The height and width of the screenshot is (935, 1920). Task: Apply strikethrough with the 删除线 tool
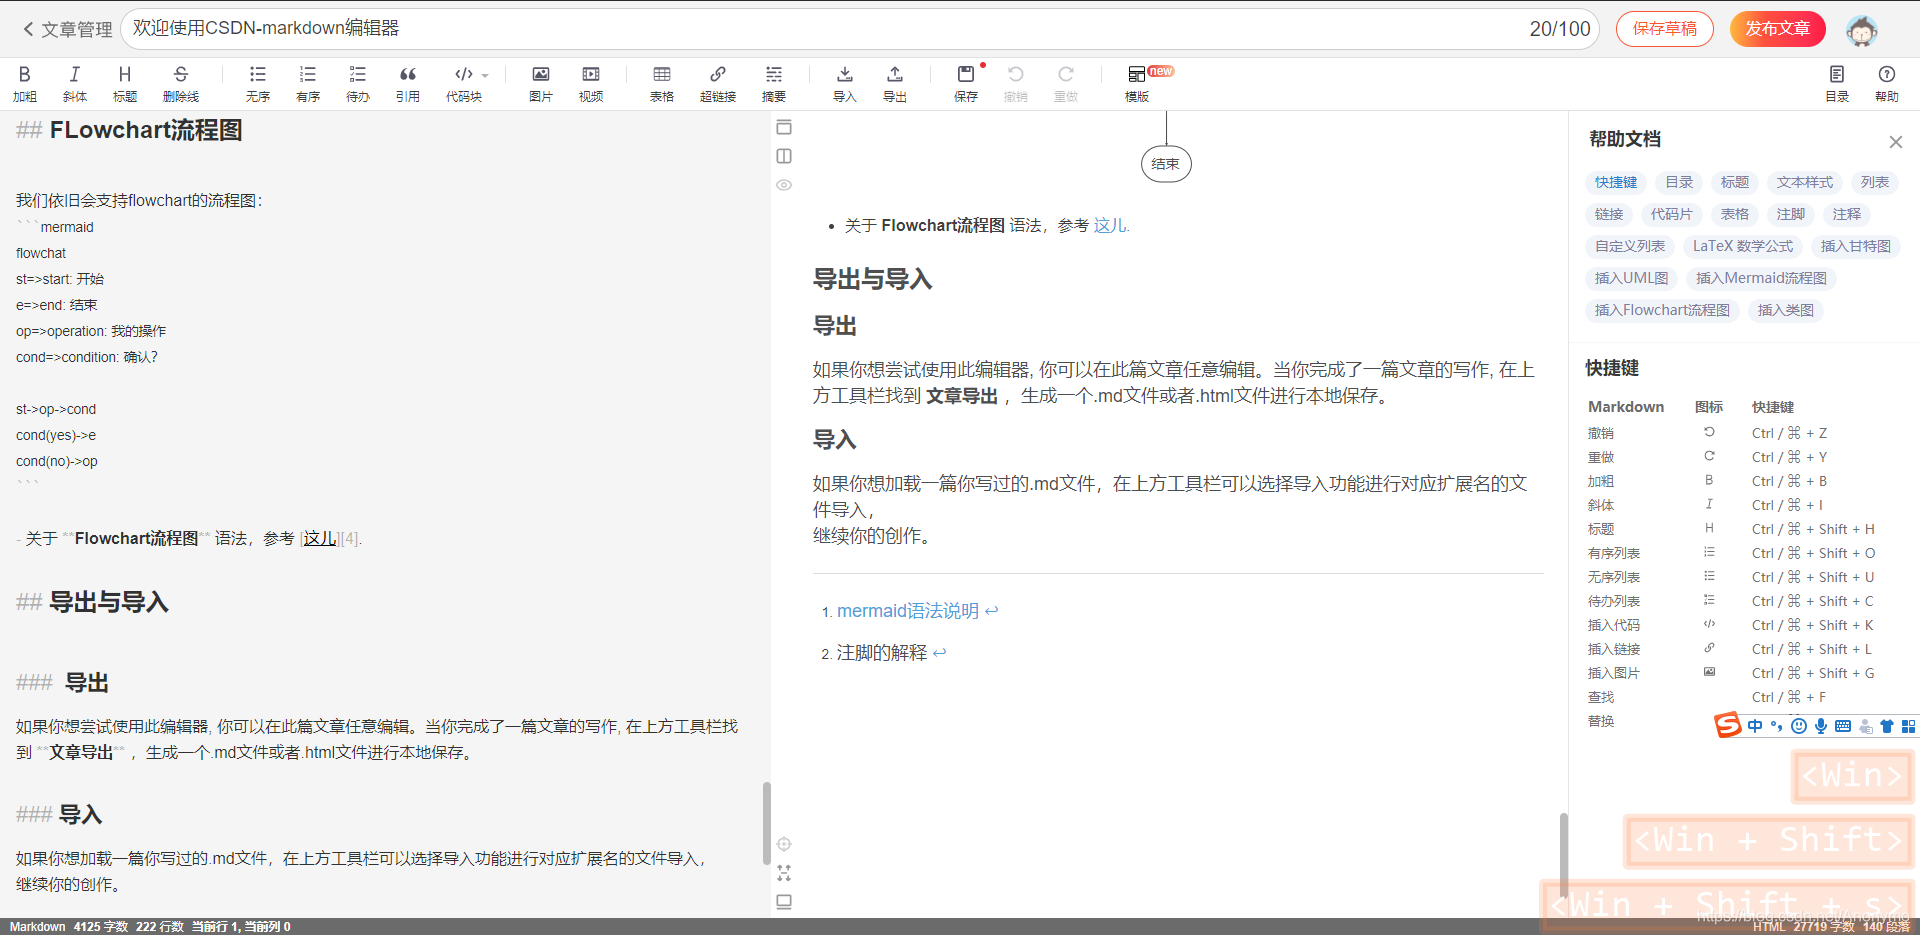[181, 83]
